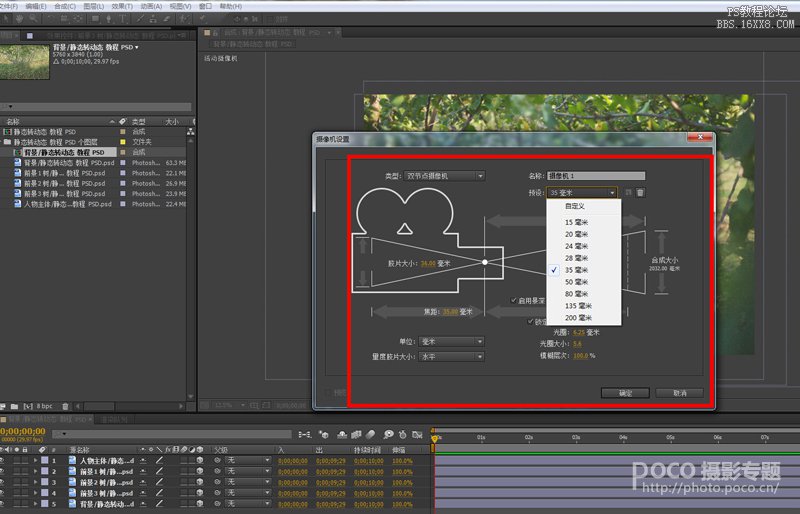This screenshot has width=800, height=514.
Task: Select 静态转动态 教程 PSD 个图层 folder
Action: 55,142
